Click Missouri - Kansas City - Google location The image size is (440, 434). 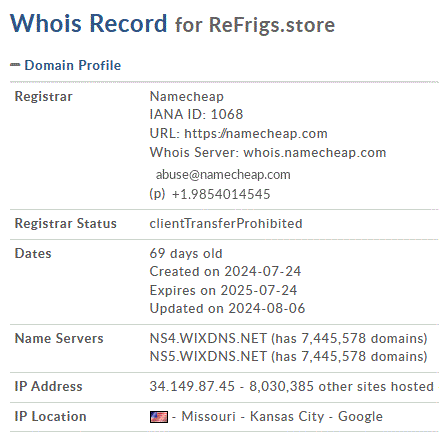pyautogui.click(x=282, y=417)
